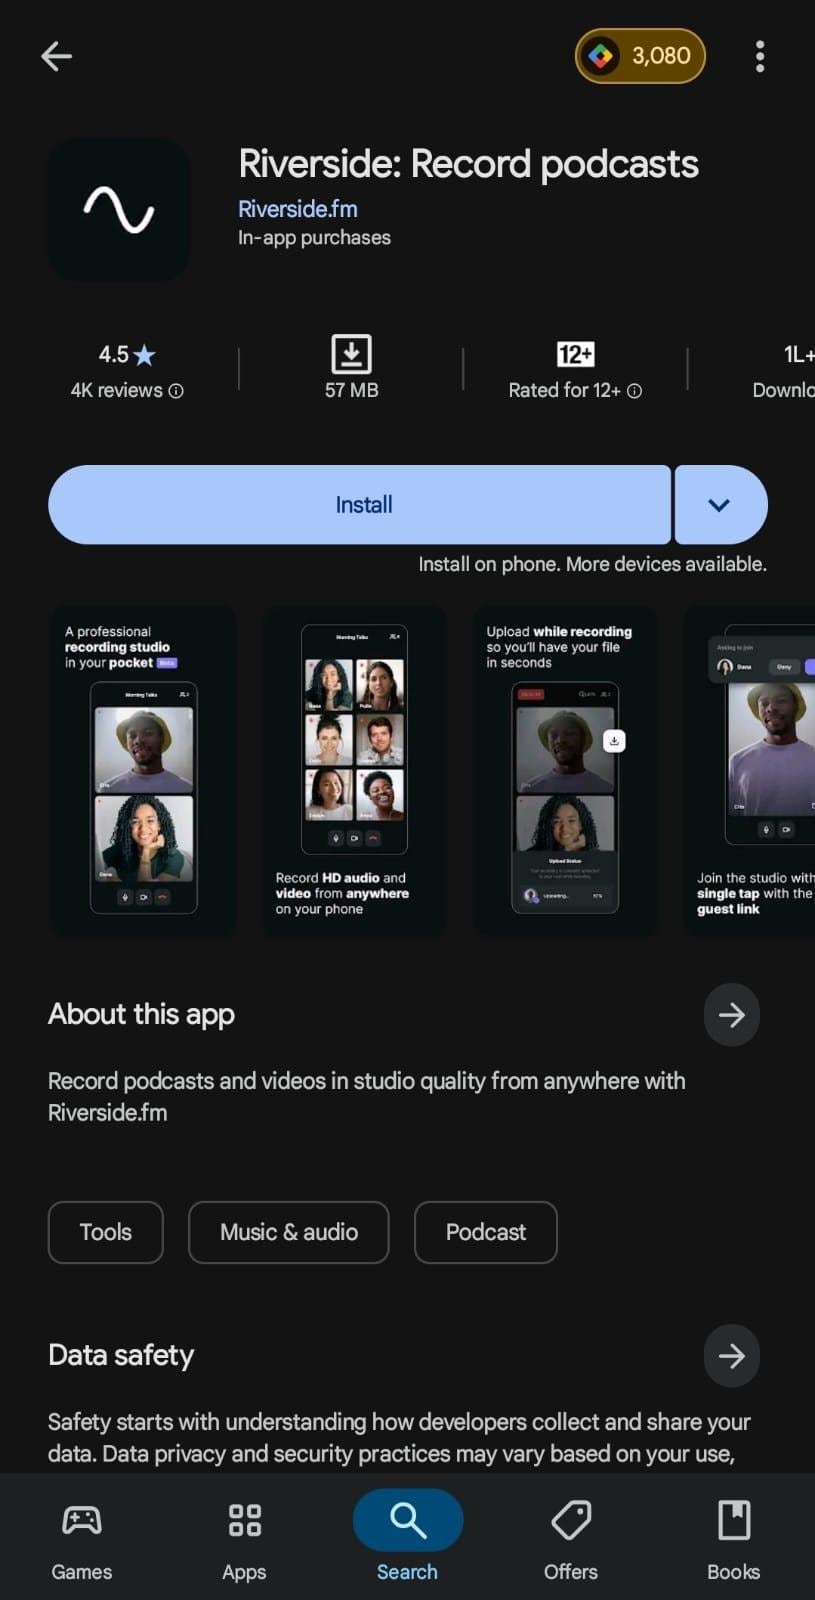
Task: Tap the info icon beside Rated for 12+
Action: click(x=634, y=391)
